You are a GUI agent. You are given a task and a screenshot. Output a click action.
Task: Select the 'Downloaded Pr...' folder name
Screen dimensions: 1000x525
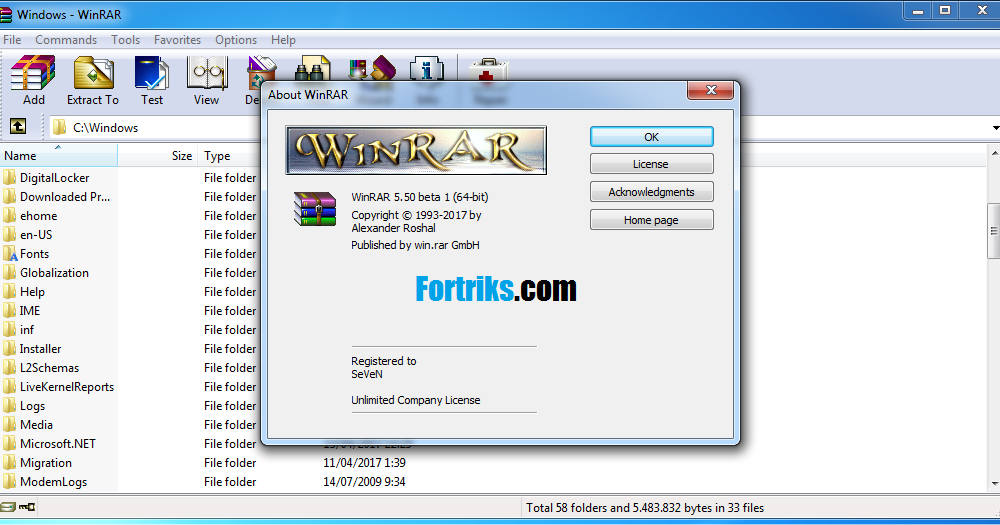(65, 196)
